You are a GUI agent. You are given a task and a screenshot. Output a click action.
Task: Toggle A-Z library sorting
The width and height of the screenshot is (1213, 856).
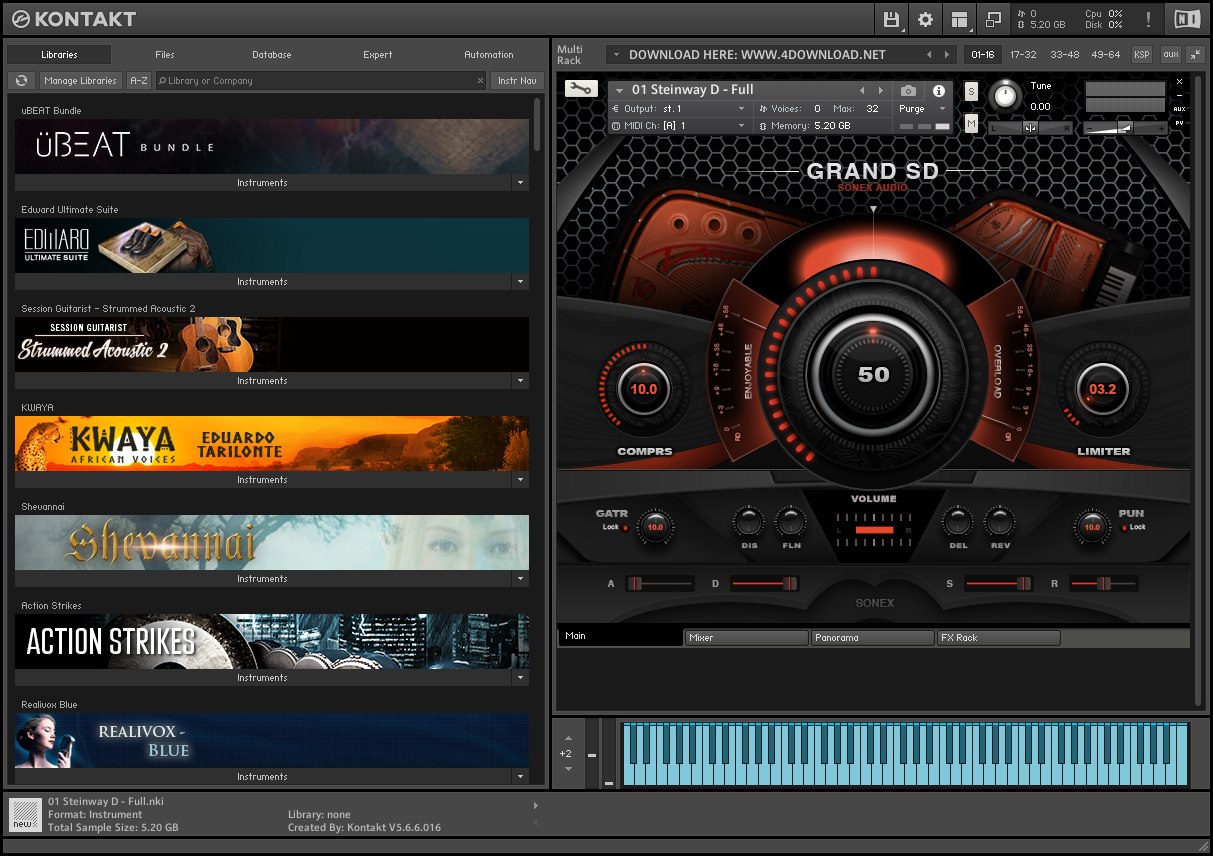pos(139,80)
